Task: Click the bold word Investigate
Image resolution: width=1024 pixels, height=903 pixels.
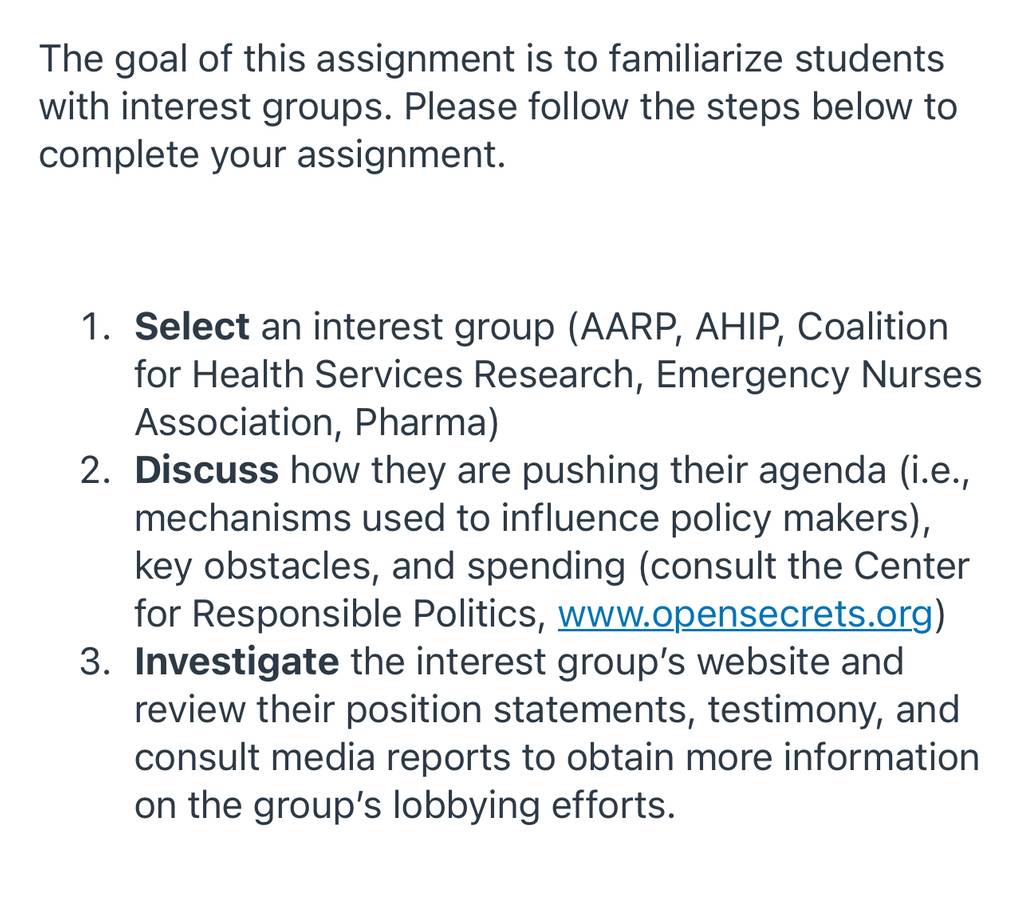Action: [236, 662]
